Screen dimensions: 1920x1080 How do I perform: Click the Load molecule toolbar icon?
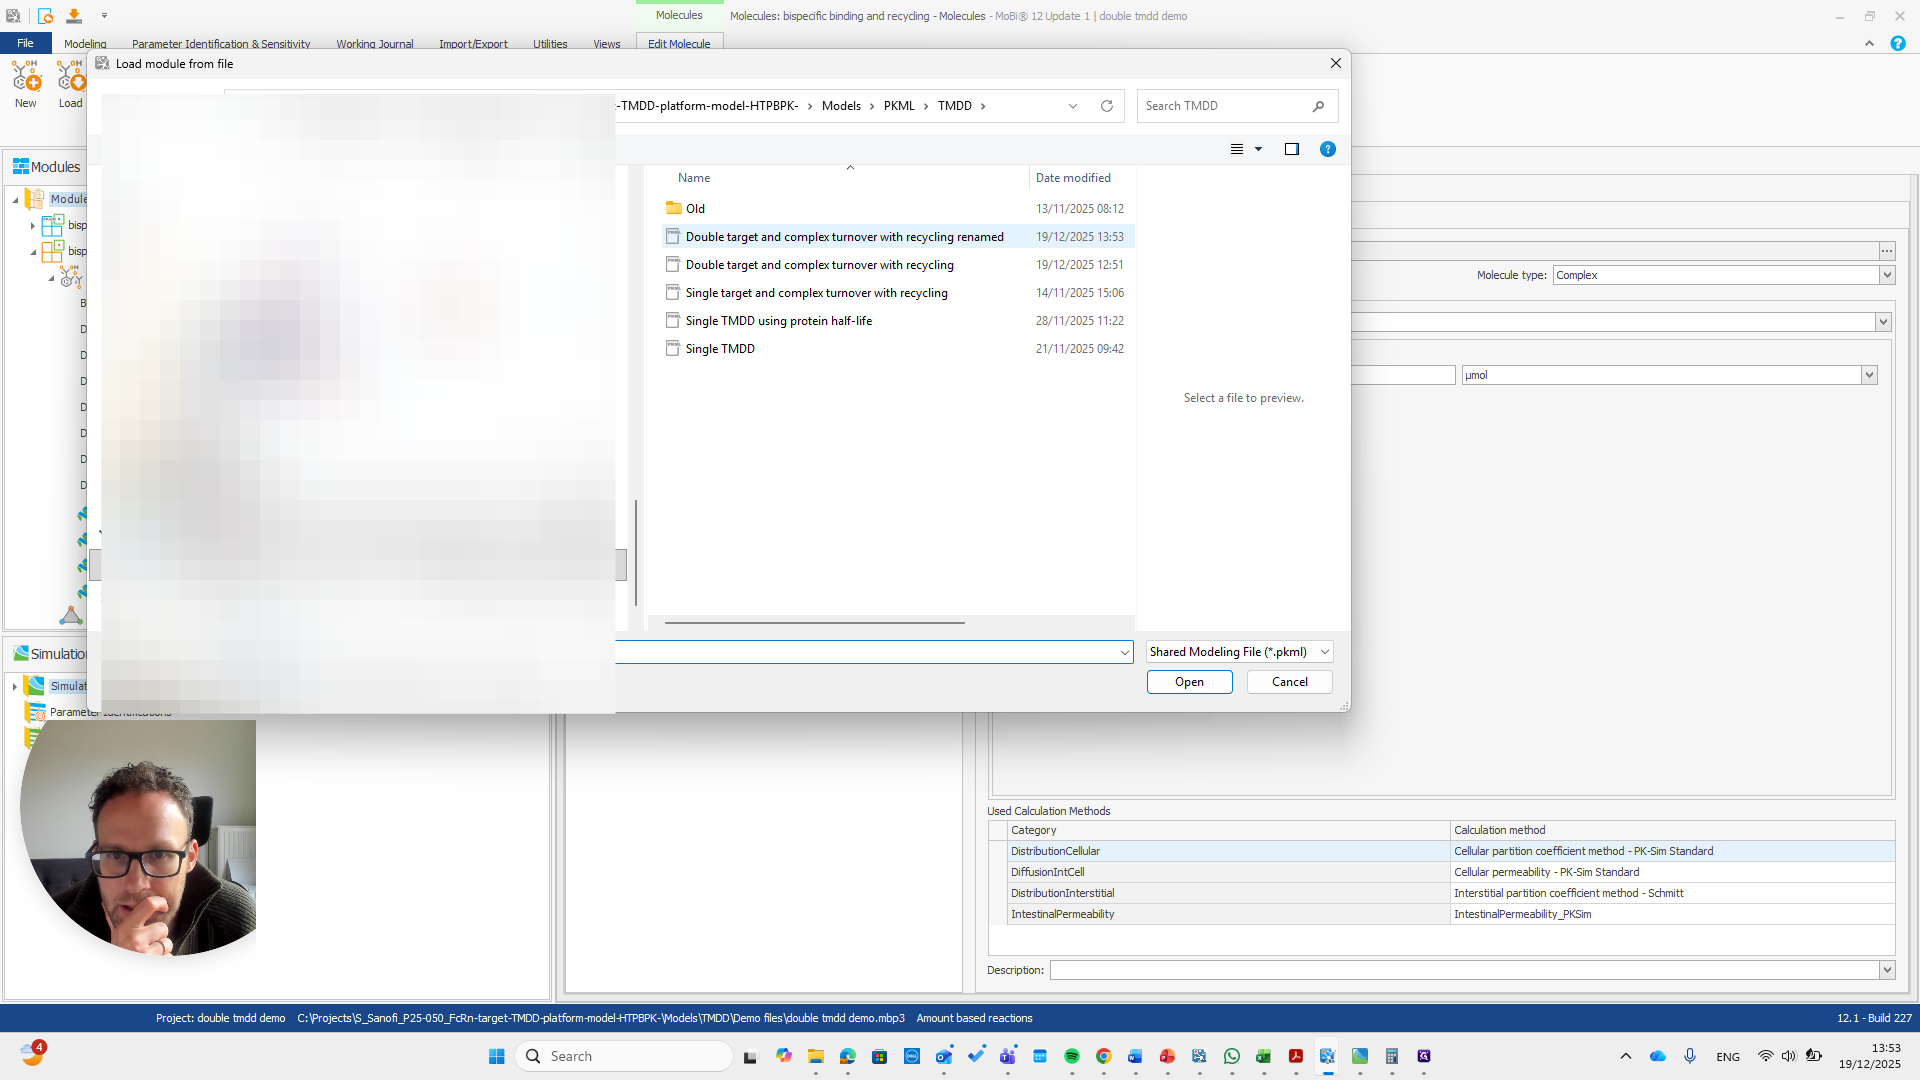click(69, 80)
